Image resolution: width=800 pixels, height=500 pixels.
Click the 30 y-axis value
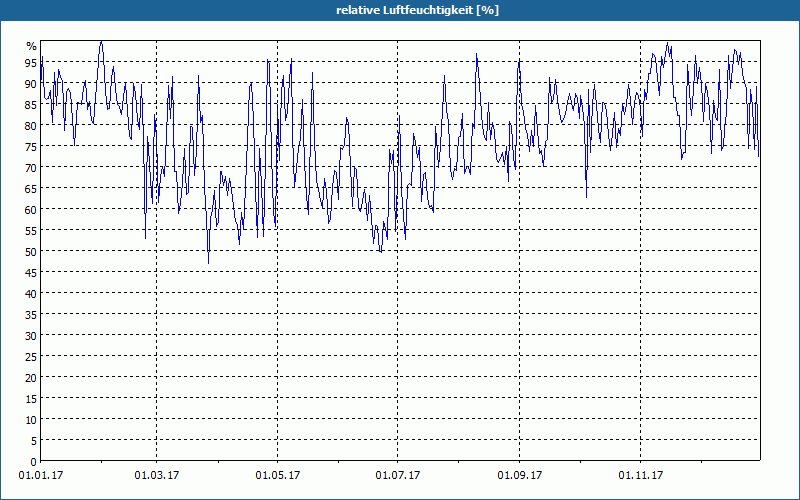[31, 336]
